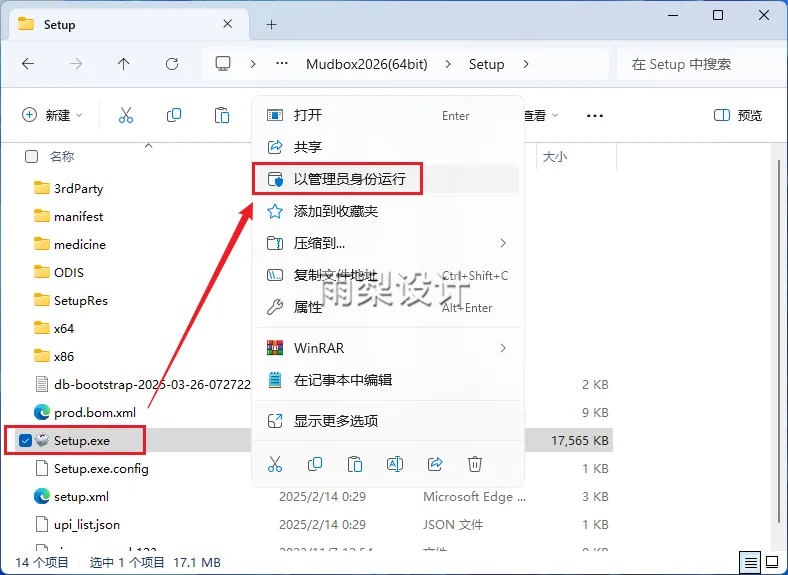This screenshot has width=788, height=575.
Task: Expand the 压缩到 submenu arrow
Action: click(503, 243)
